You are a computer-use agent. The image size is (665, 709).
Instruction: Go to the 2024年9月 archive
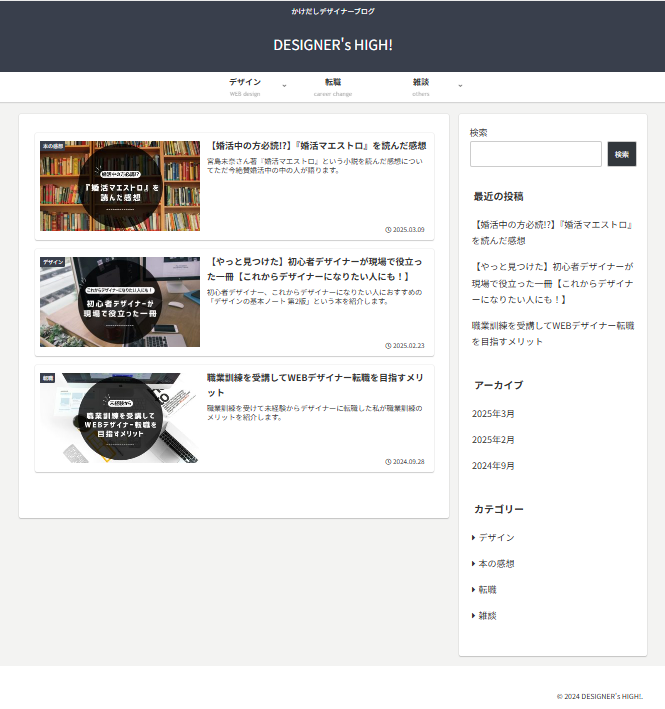click(x=493, y=466)
